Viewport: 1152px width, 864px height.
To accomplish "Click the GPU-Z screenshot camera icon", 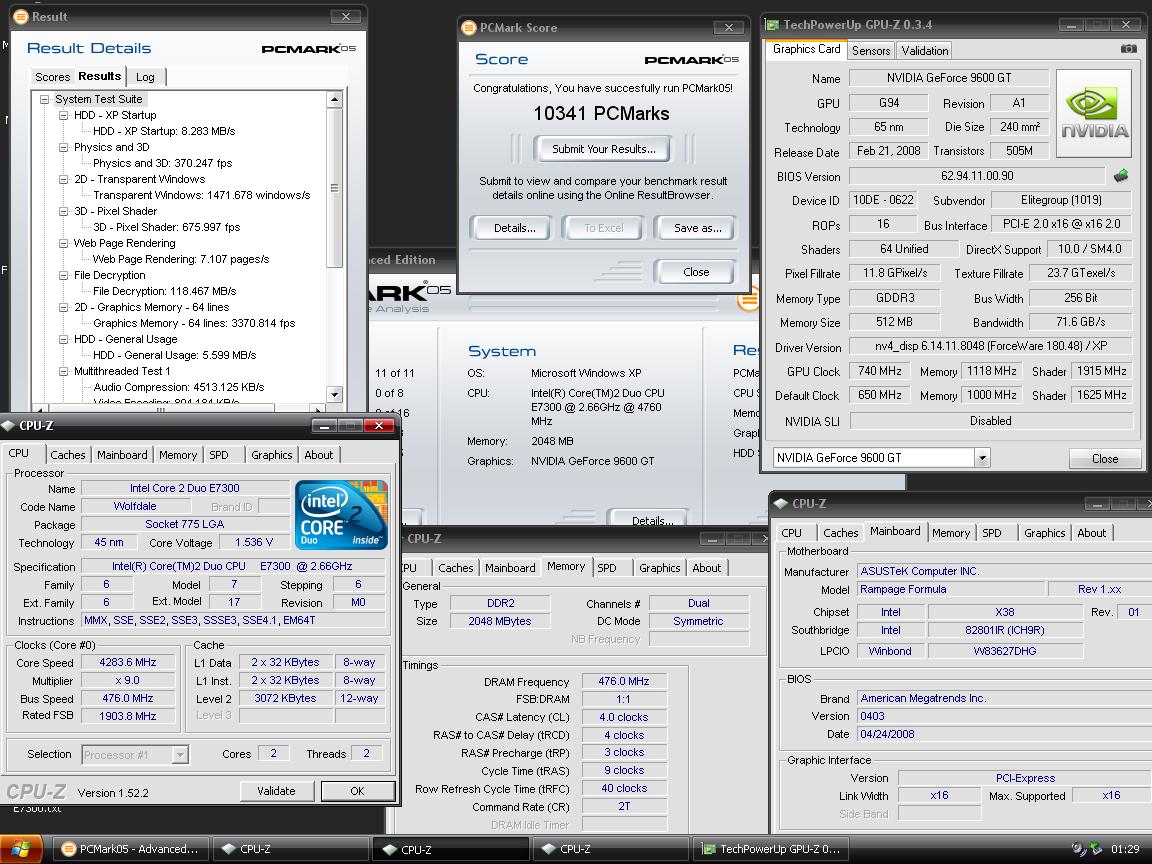I will pos(1128,48).
